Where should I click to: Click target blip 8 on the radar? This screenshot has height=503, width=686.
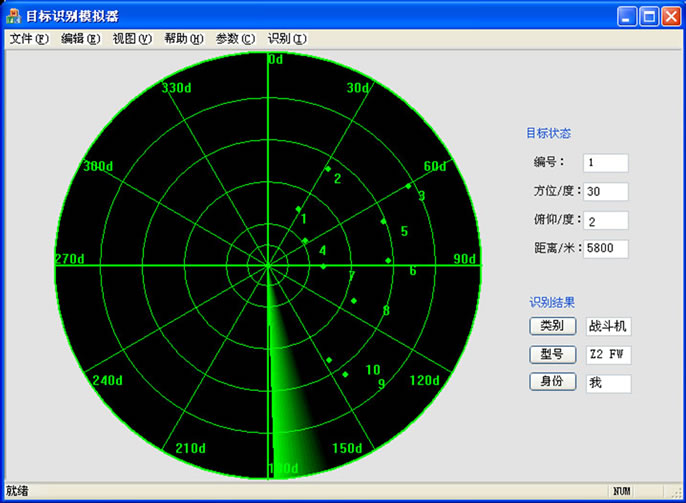click(354, 300)
